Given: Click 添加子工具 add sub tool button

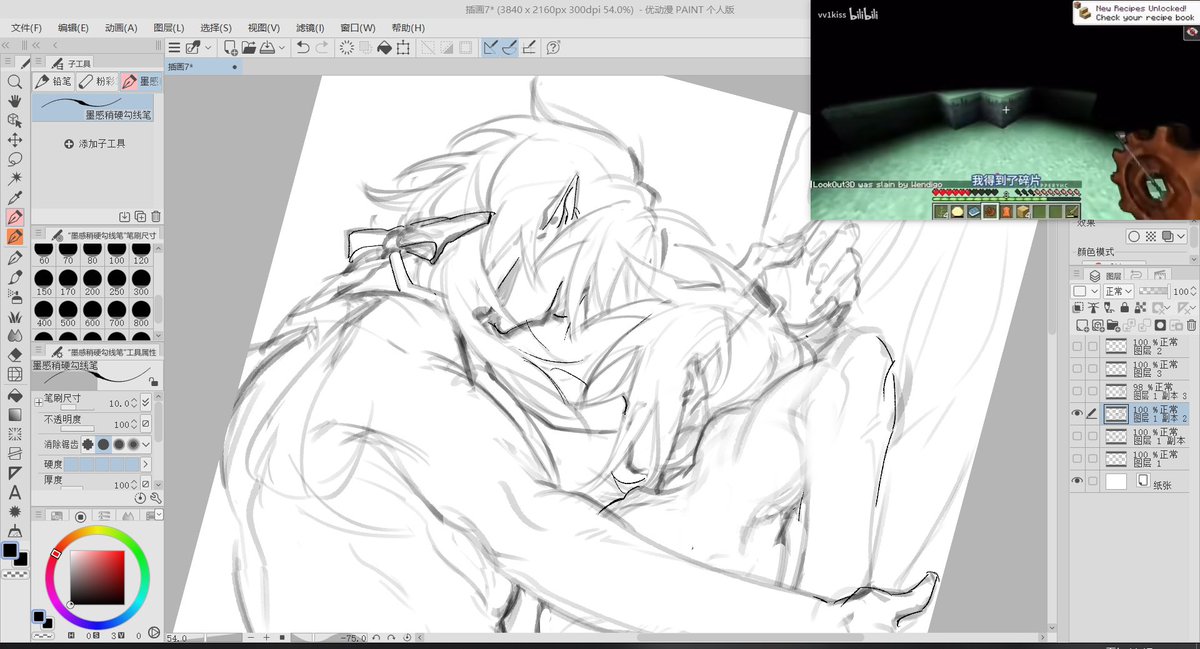Looking at the screenshot, I should tap(95, 144).
